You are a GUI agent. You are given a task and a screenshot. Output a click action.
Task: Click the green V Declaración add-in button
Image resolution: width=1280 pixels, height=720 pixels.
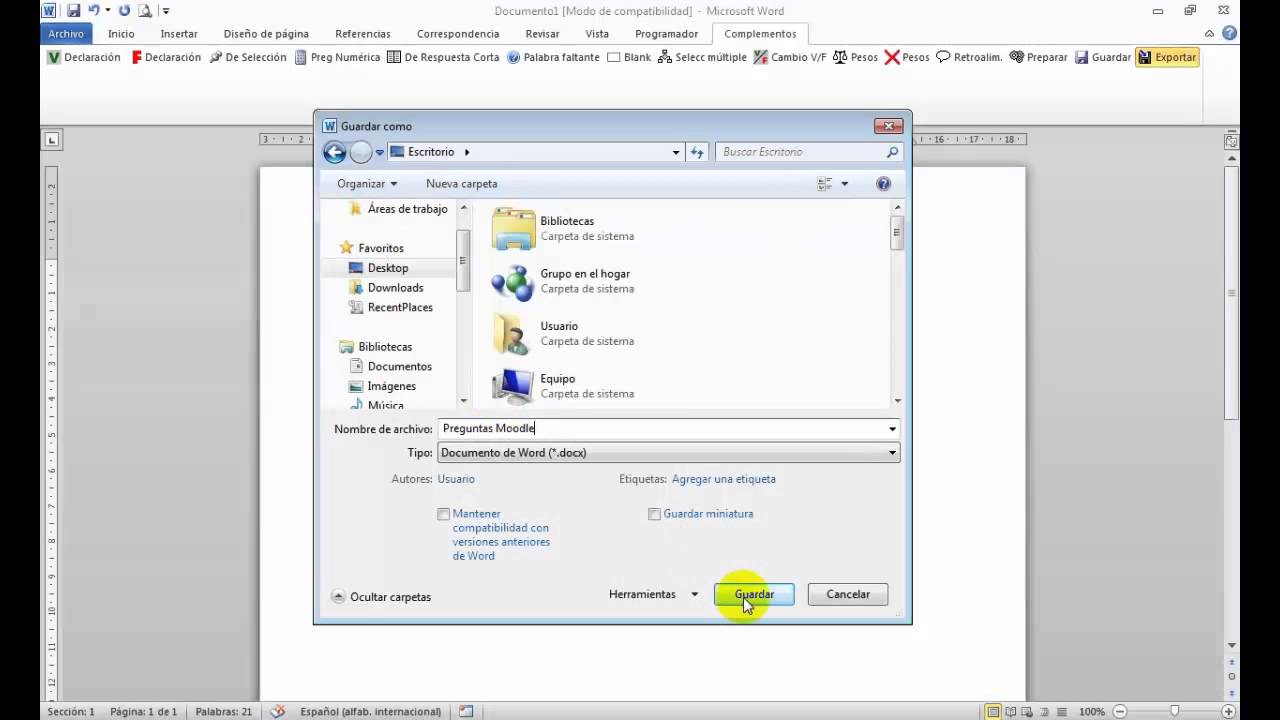tap(84, 57)
